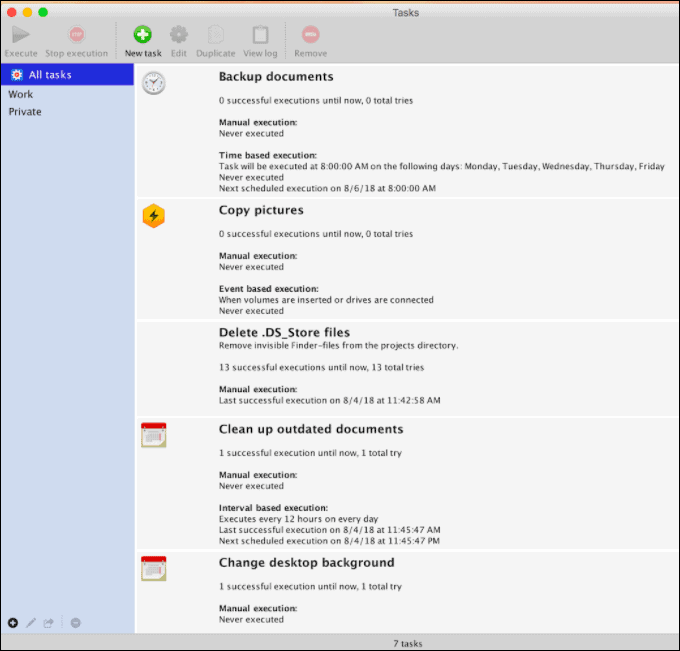Screen dimensions: 680x651
Task: Click the Edit gear icon in toolbar
Action: pos(179,36)
